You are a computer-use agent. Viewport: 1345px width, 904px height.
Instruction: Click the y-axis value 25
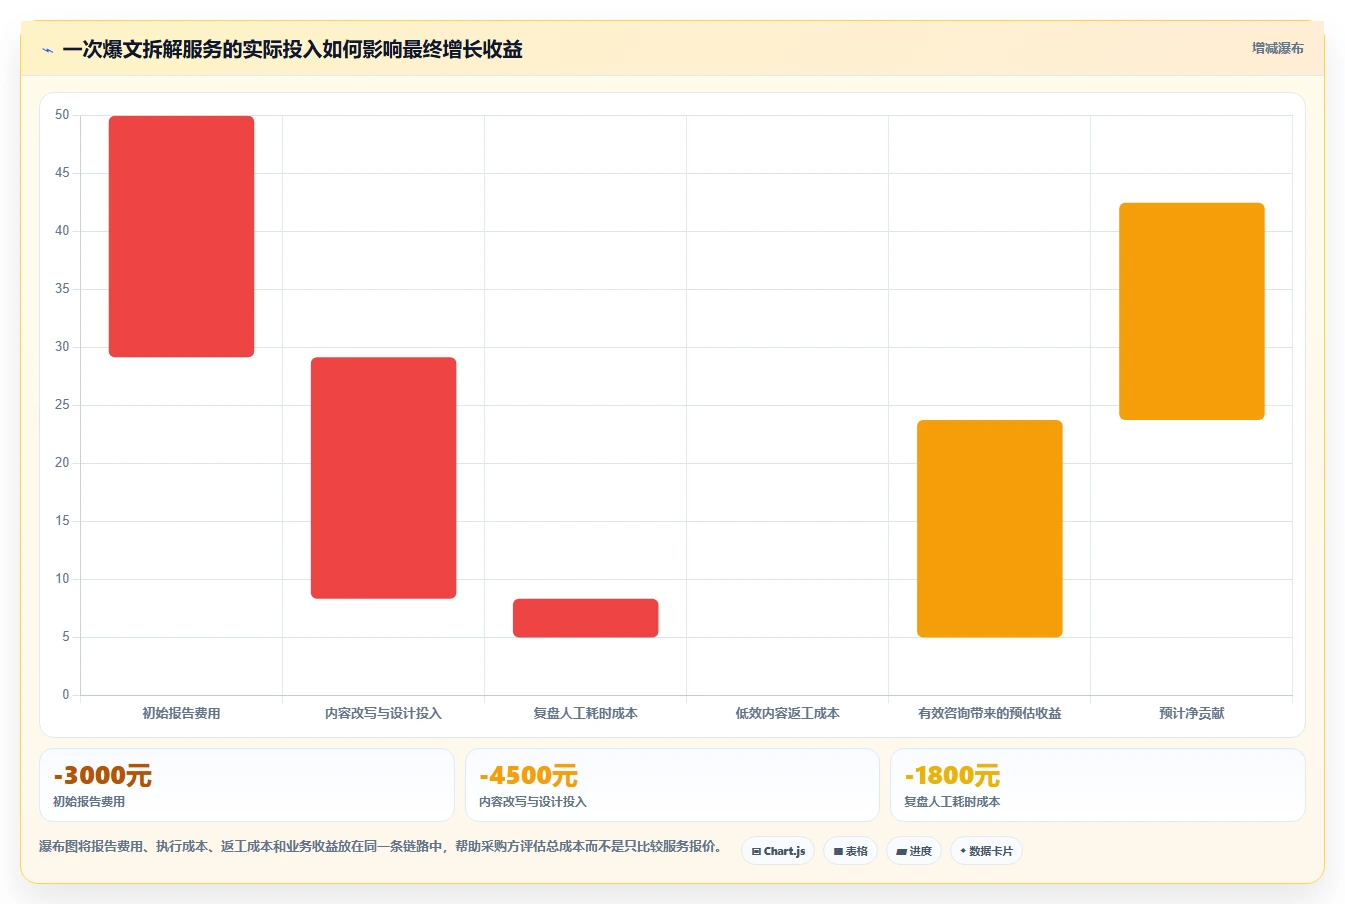(x=62, y=405)
